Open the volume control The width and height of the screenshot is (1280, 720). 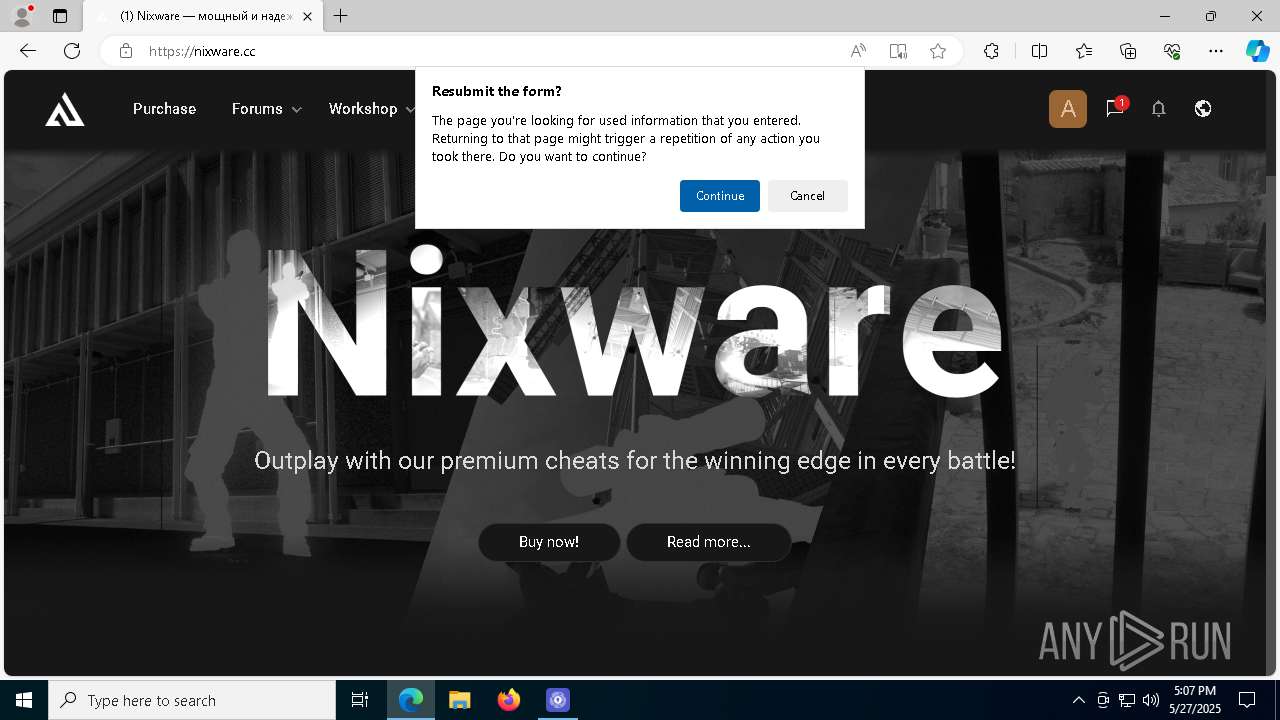pyautogui.click(x=1150, y=700)
